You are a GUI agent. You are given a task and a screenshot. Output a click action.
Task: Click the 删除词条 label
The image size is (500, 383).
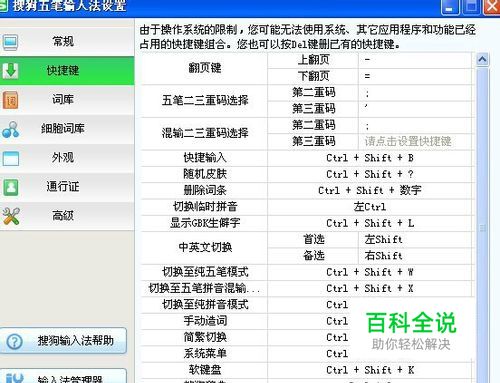point(205,190)
